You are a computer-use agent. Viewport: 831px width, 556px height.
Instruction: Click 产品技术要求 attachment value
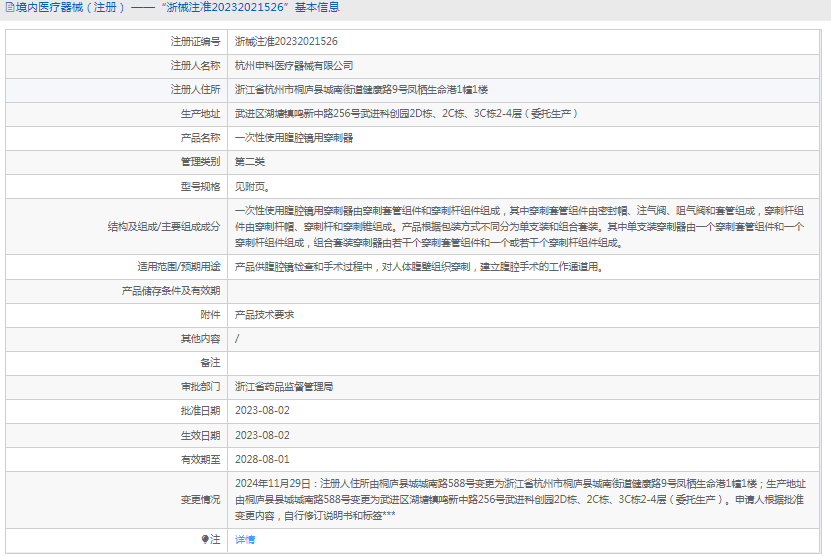point(264,314)
